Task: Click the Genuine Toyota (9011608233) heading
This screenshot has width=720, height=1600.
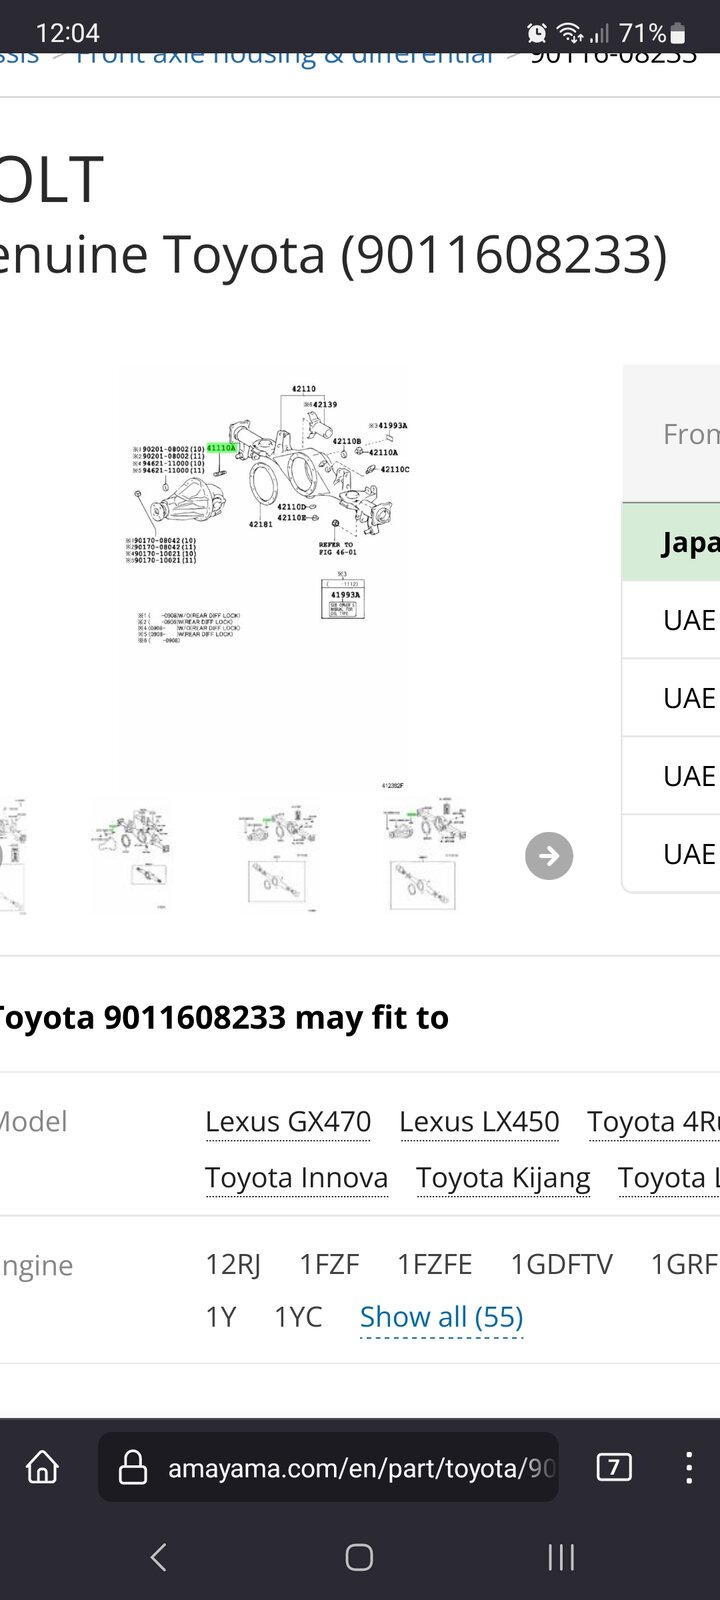Action: (x=334, y=255)
